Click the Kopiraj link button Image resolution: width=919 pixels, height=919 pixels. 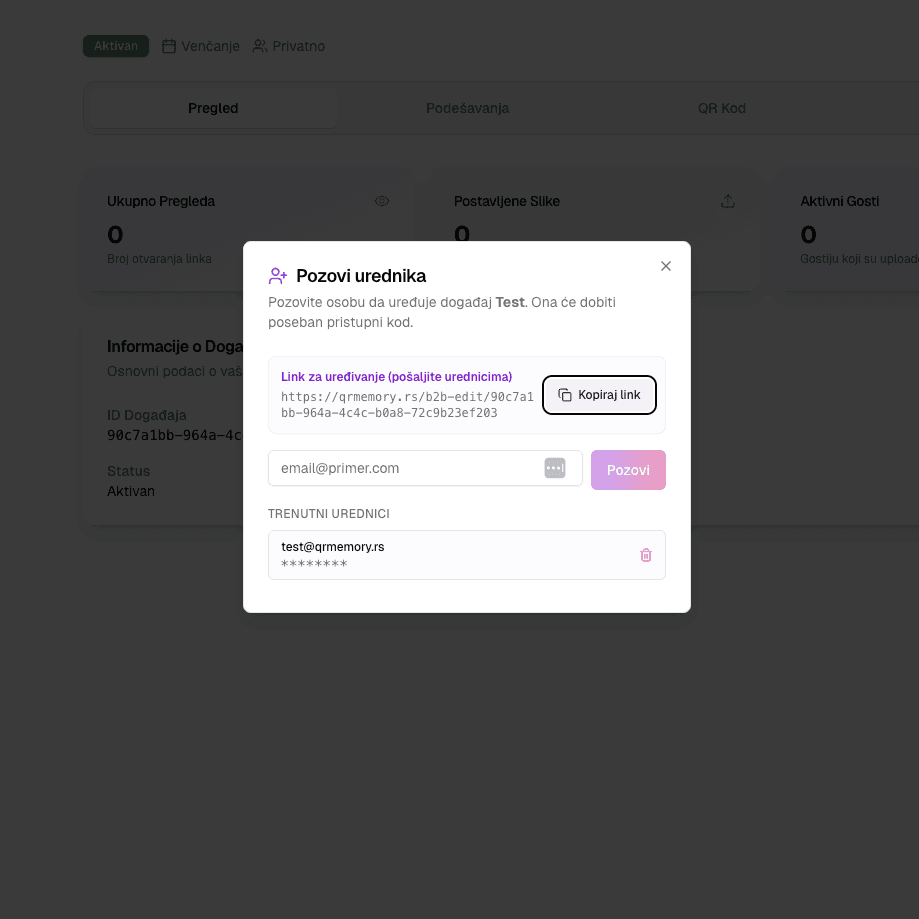599,395
